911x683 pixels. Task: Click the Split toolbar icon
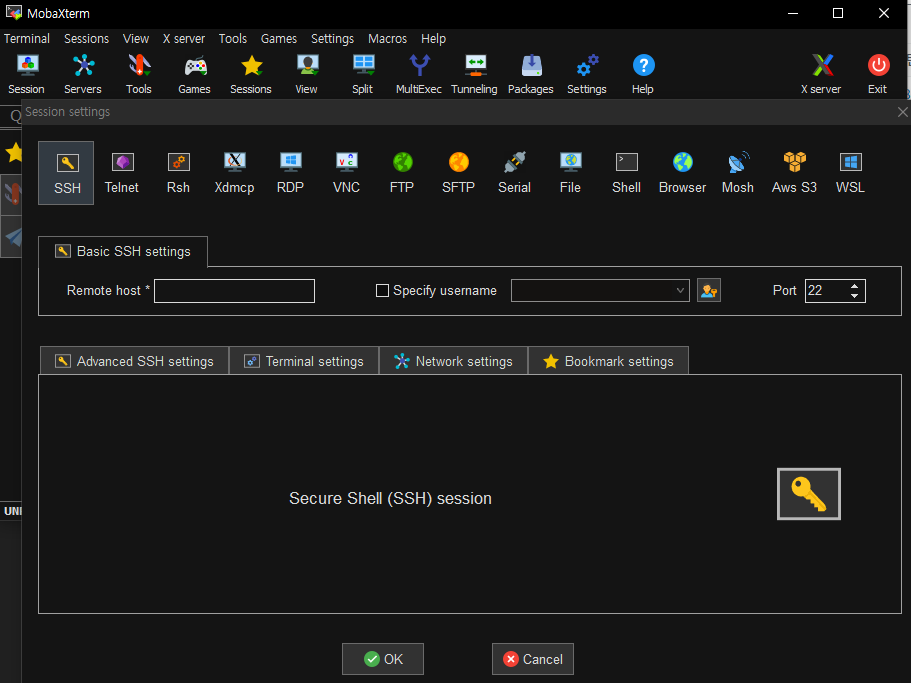(x=363, y=74)
